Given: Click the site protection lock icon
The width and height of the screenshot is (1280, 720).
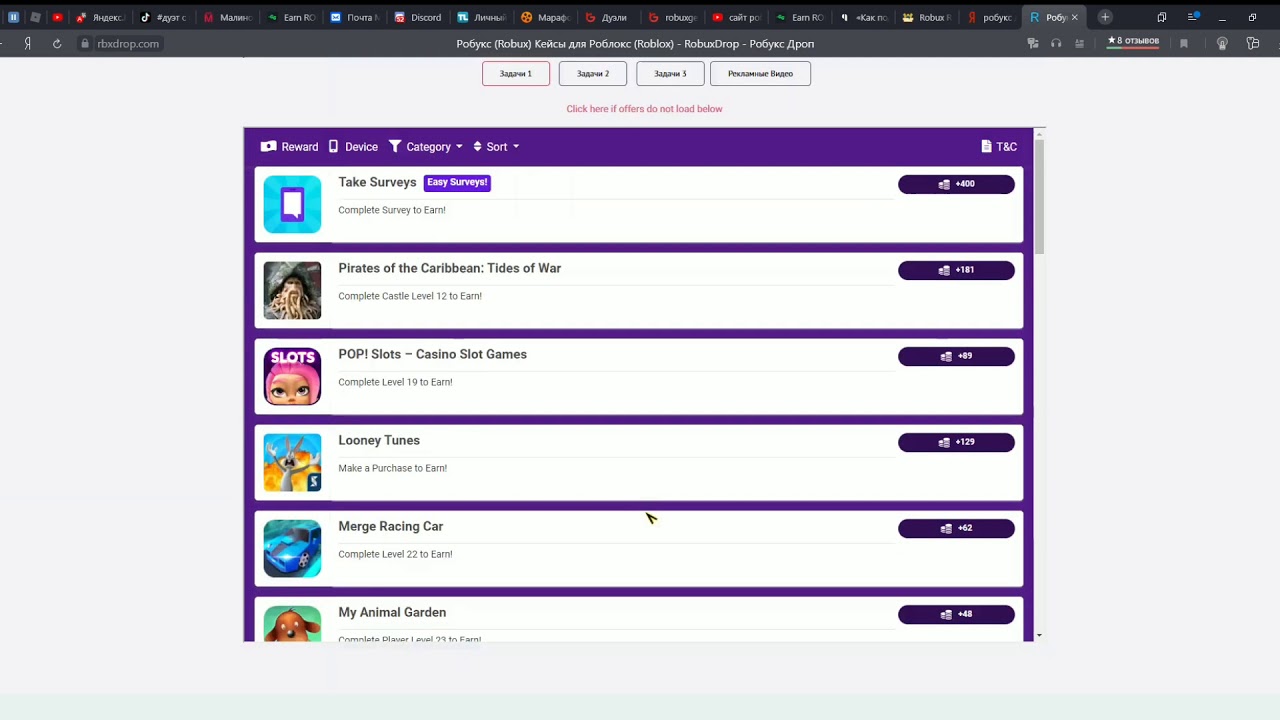Looking at the screenshot, I should (x=85, y=44).
